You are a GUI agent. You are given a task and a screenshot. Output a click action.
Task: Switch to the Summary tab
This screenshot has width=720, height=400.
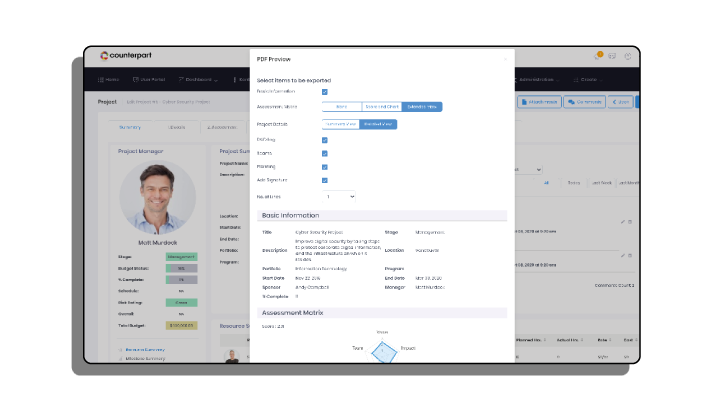click(x=130, y=127)
